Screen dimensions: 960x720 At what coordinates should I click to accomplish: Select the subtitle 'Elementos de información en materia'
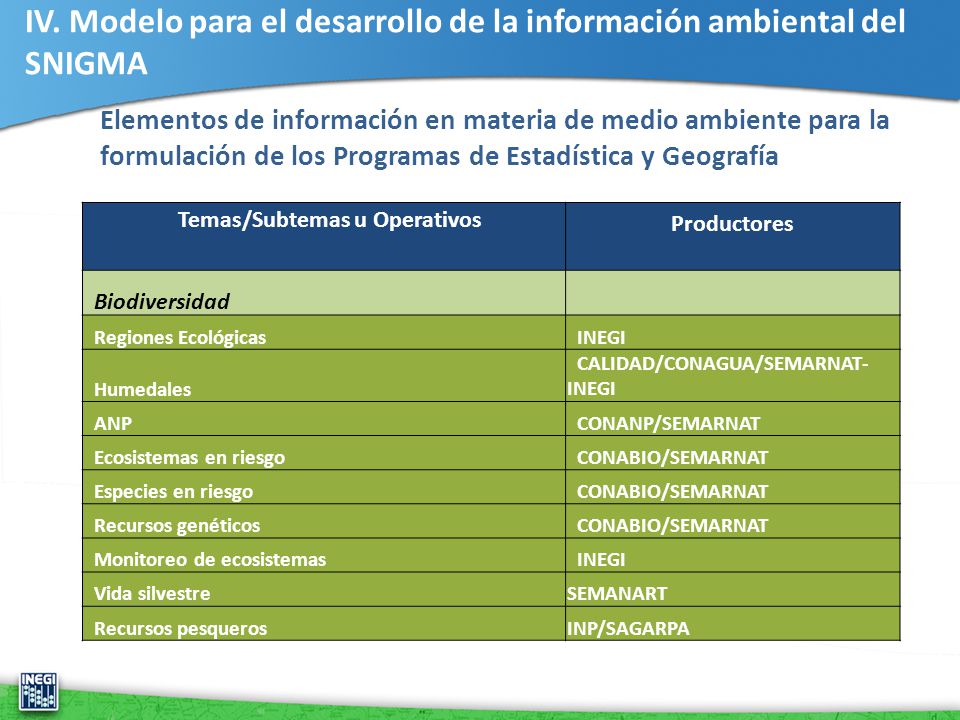pyautogui.click(x=495, y=138)
